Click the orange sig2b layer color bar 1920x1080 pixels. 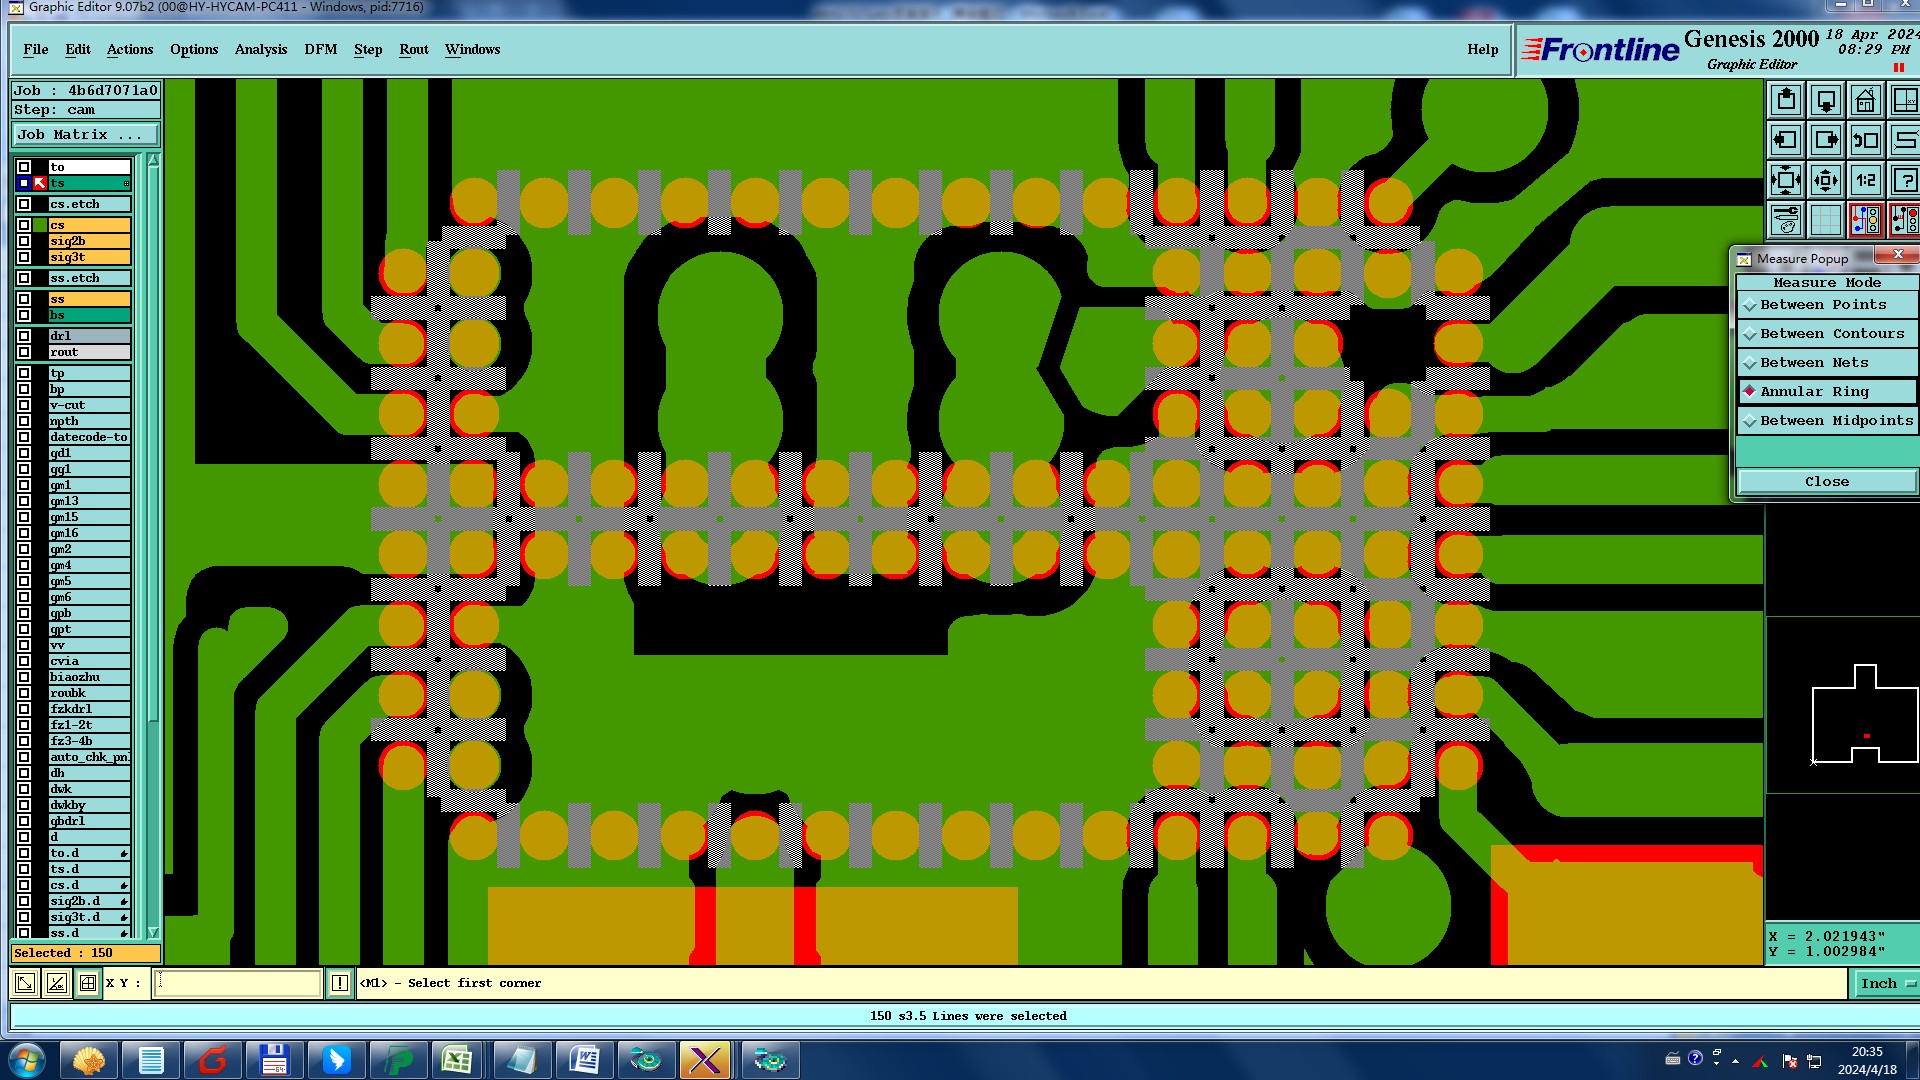[89, 241]
